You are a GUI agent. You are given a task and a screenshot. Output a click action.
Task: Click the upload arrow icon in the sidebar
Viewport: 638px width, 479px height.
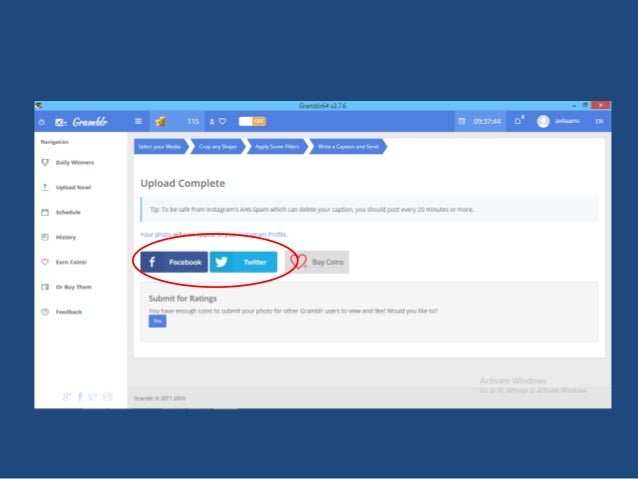(x=45, y=187)
